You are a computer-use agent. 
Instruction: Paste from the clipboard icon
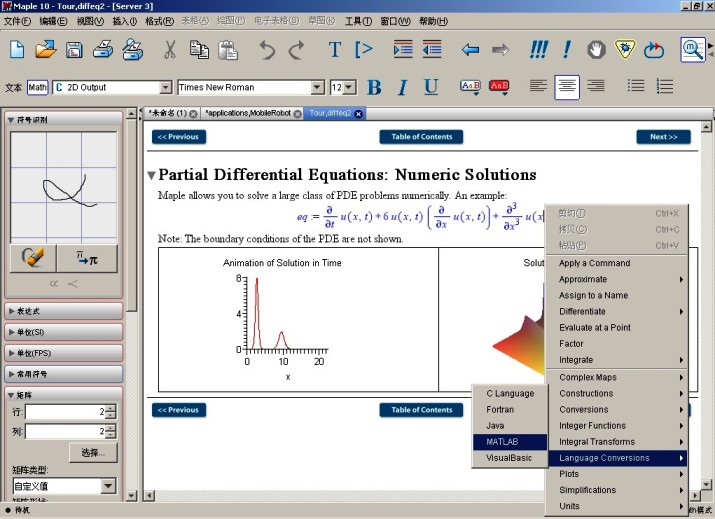pos(228,49)
